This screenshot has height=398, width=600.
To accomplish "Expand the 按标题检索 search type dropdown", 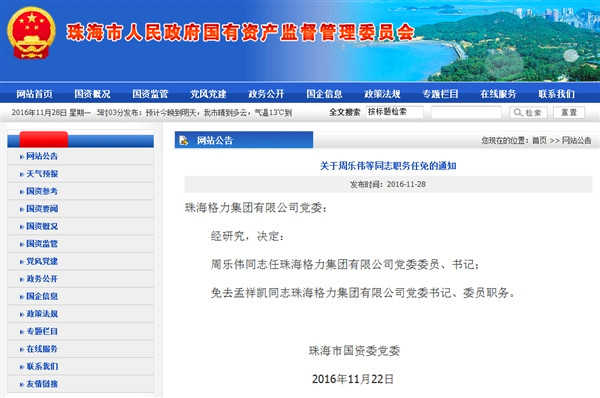I will pos(395,112).
